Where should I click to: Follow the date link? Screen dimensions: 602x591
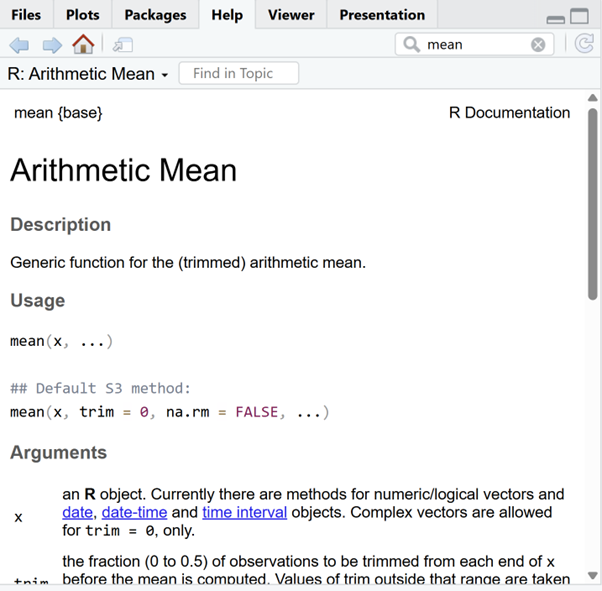click(78, 512)
